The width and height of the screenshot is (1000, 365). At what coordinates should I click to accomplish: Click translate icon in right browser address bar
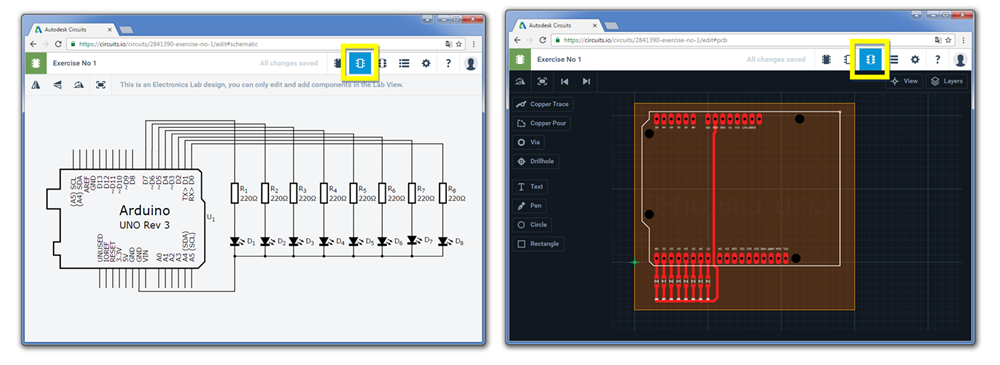point(938,40)
